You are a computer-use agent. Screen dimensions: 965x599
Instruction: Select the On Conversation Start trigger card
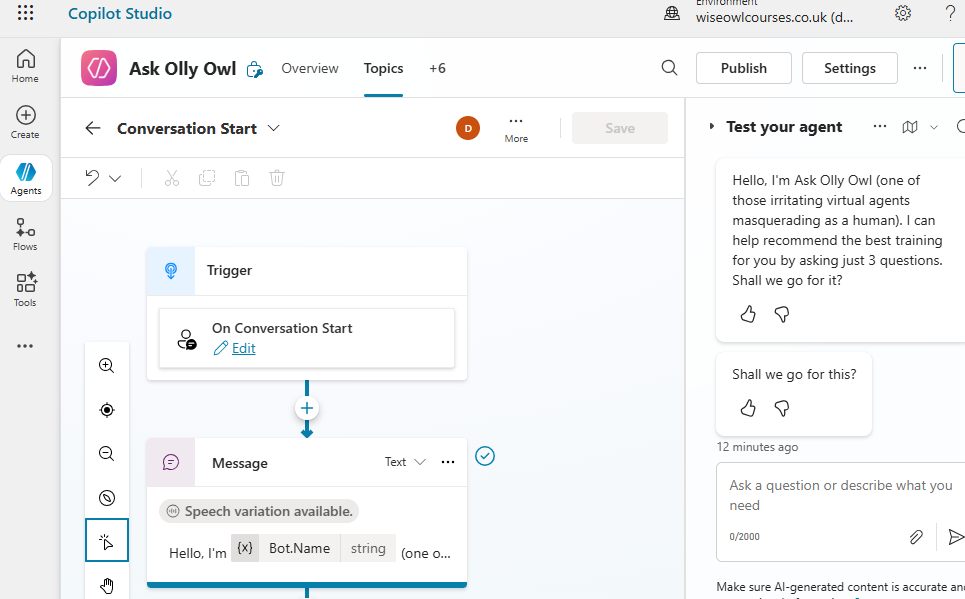coord(306,338)
